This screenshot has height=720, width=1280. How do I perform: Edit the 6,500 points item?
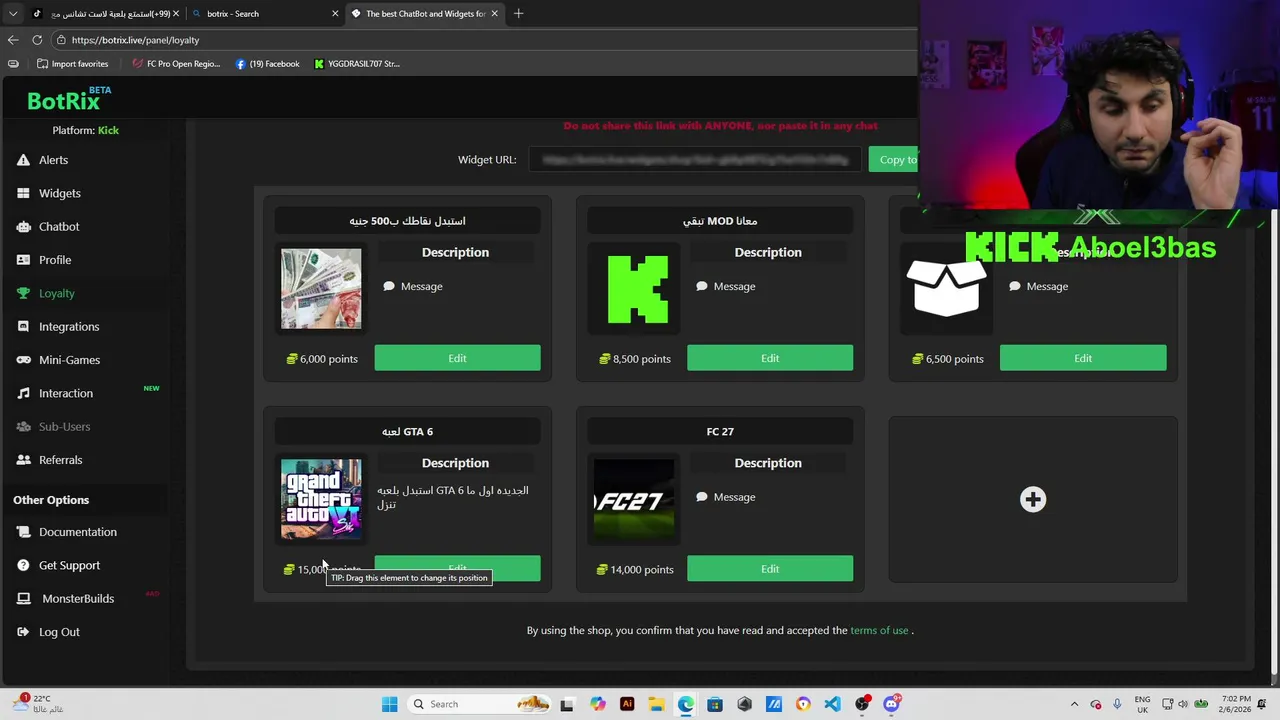(x=1083, y=358)
